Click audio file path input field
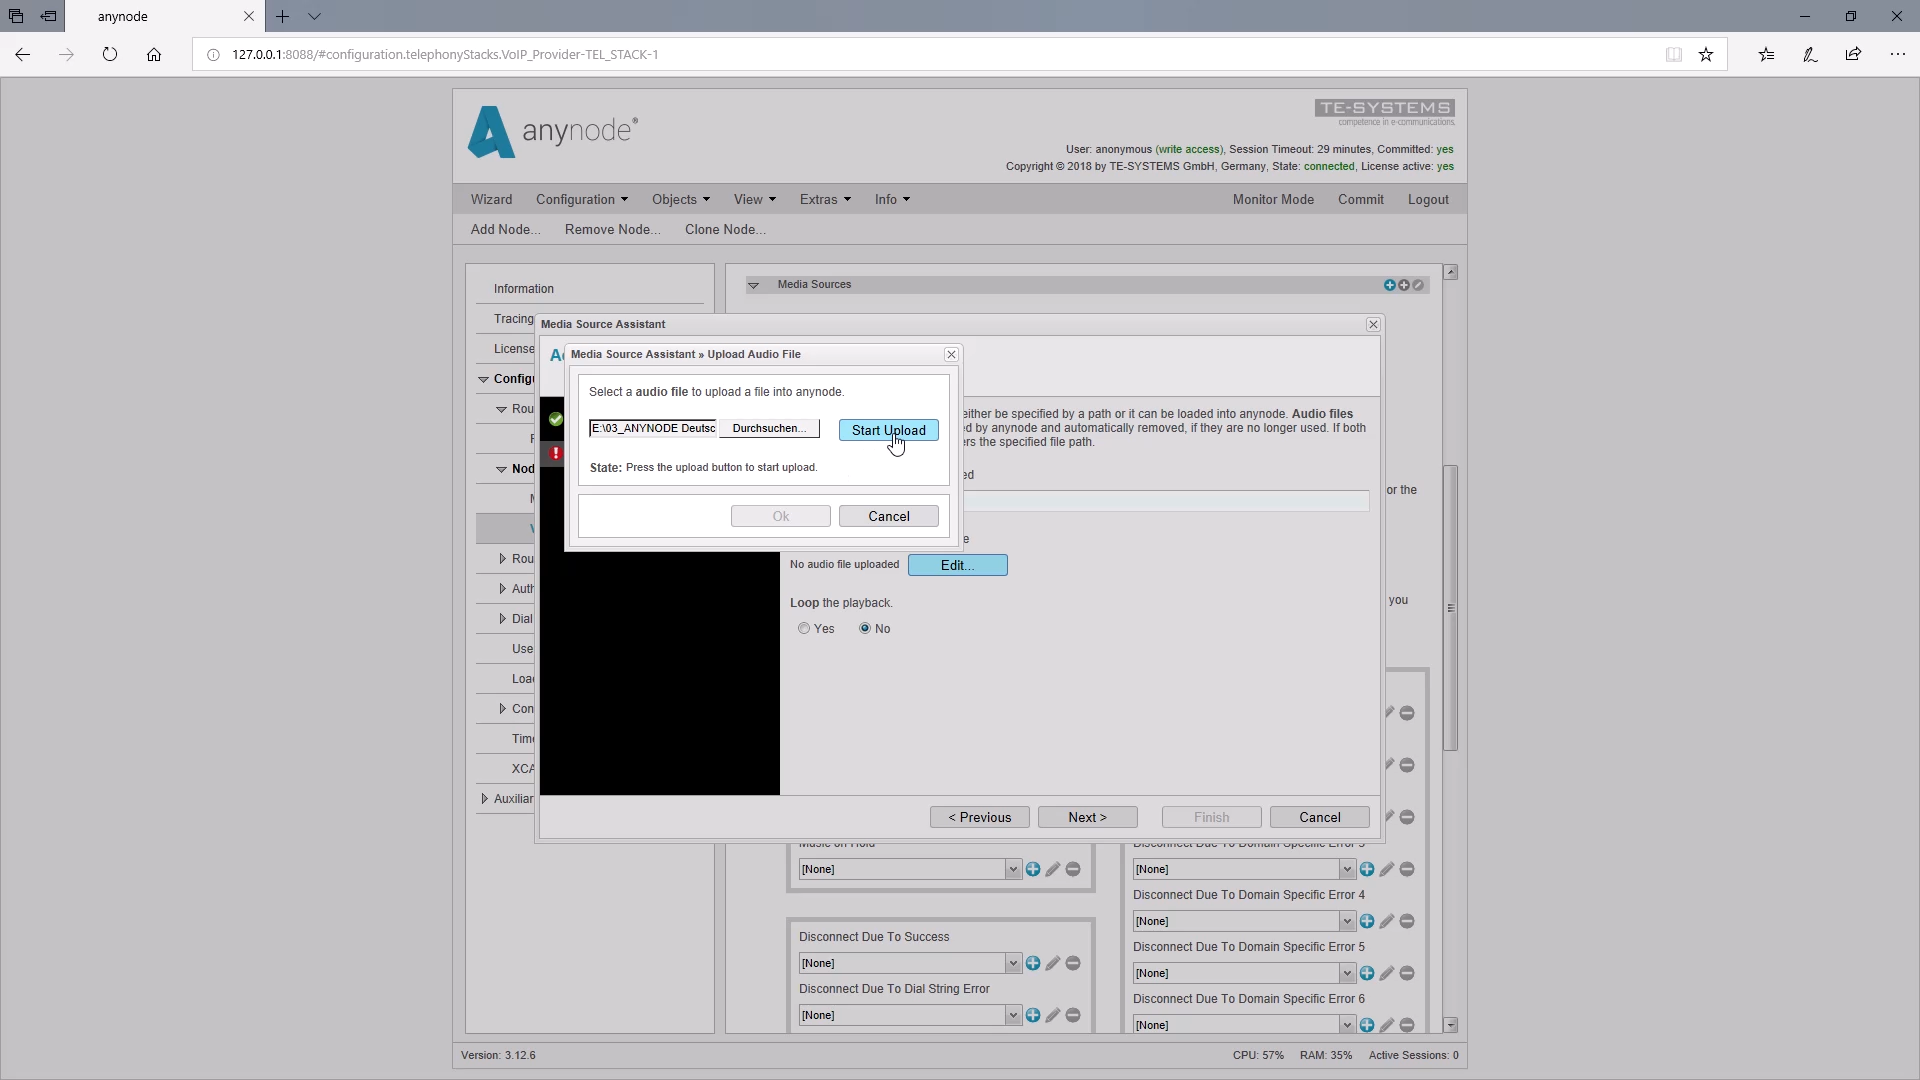Viewport: 1920px width, 1080px height. (x=653, y=428)
